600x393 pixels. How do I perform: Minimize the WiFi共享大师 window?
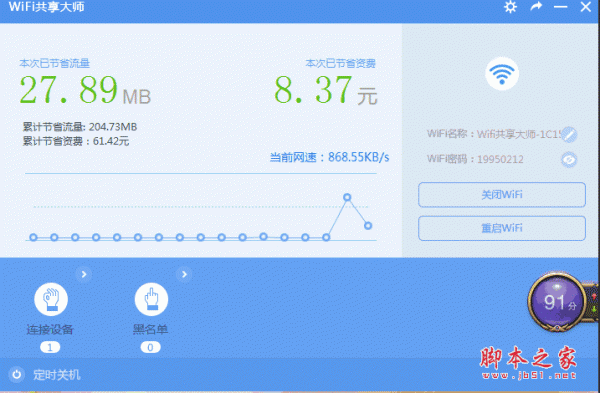point(561,7)
